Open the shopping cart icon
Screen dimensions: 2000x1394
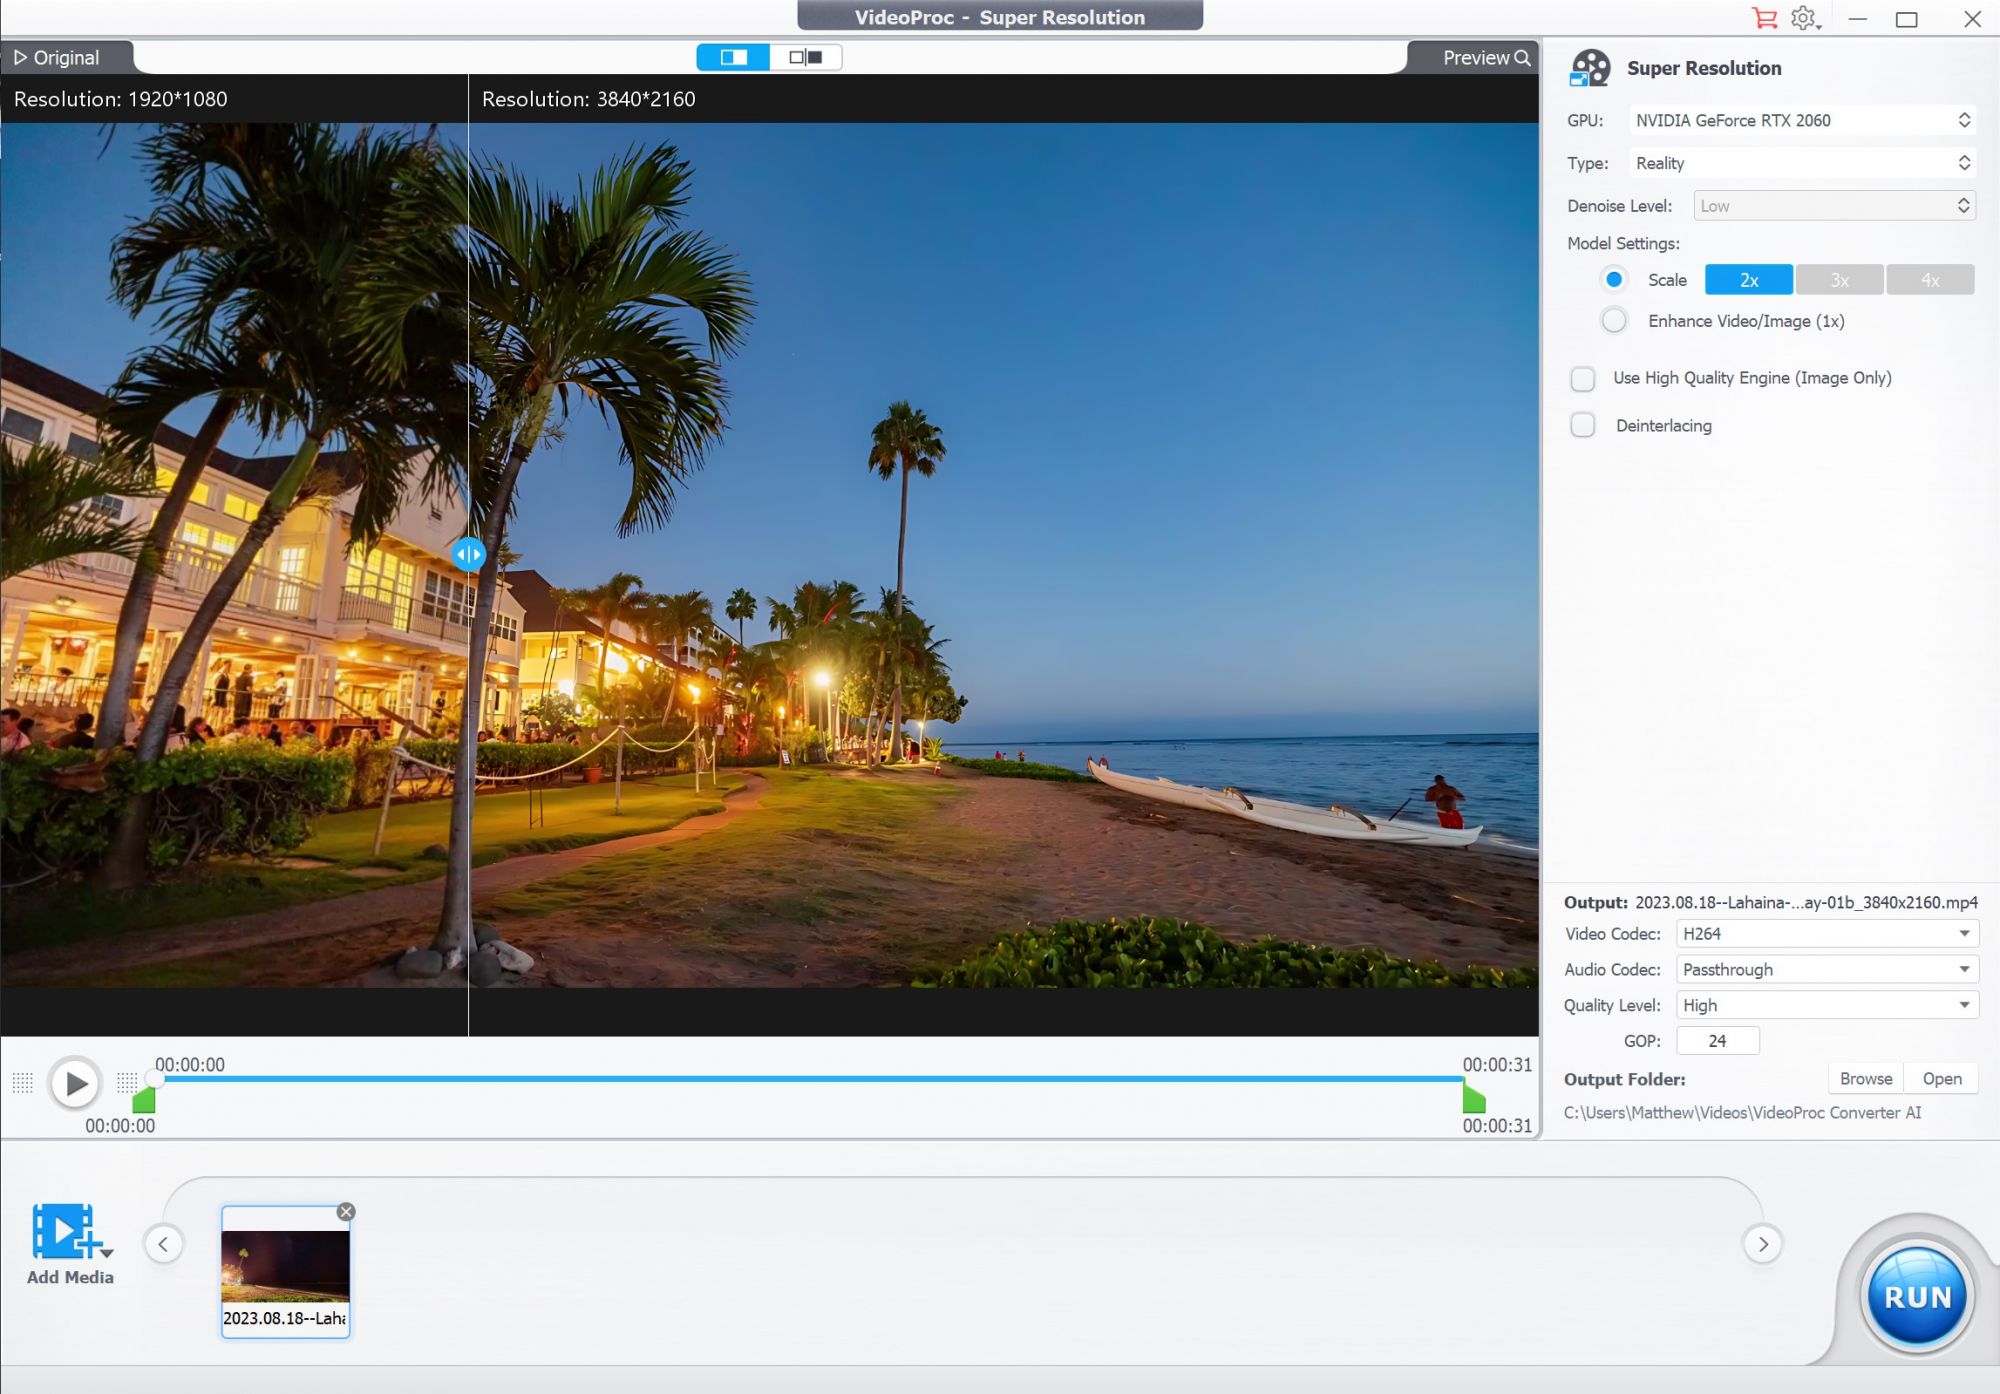coord(1765,18)
